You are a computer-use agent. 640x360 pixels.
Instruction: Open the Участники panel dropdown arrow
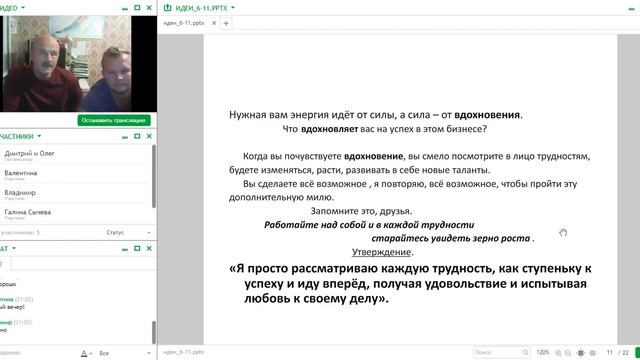[39, 136]
